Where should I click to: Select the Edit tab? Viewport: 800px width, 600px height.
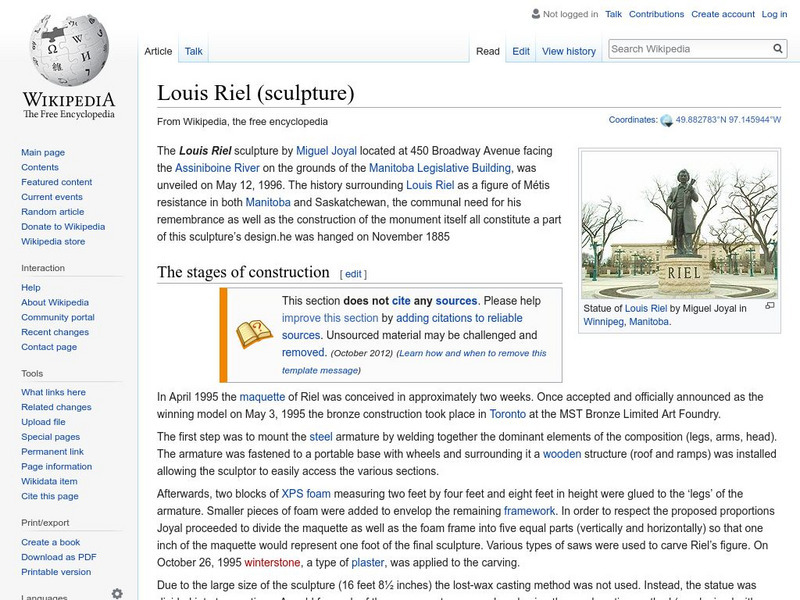coord(521,50)
